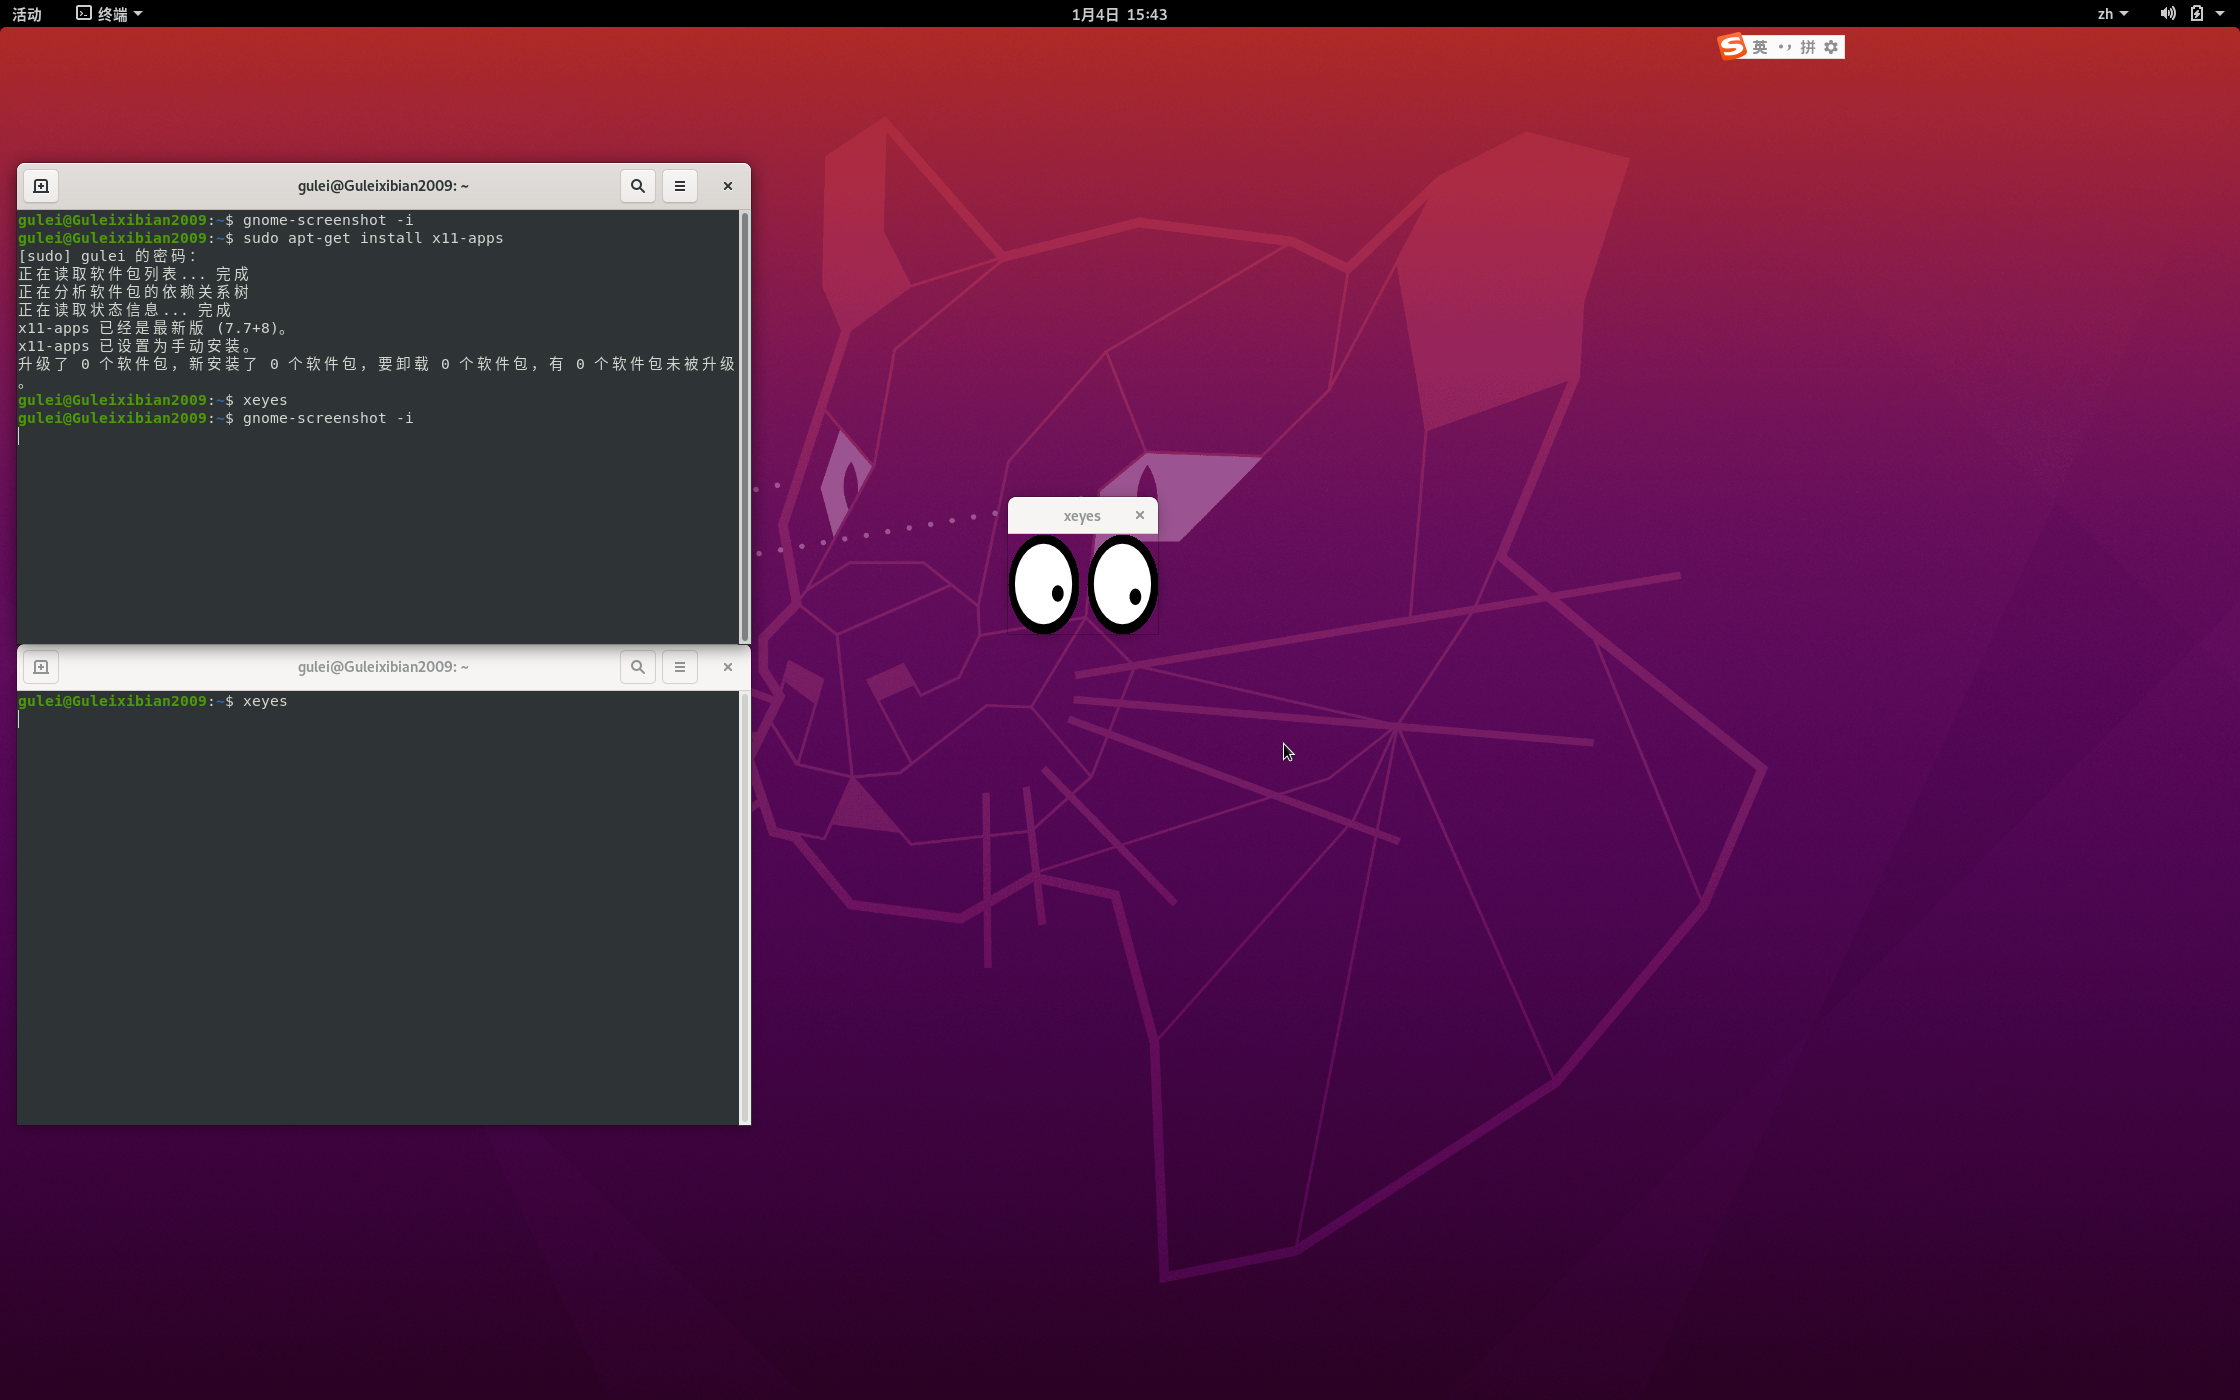This screenshot has height=1400, width=2240.
Task: Click the volume icon in top bar
Action: point(2167,14)
